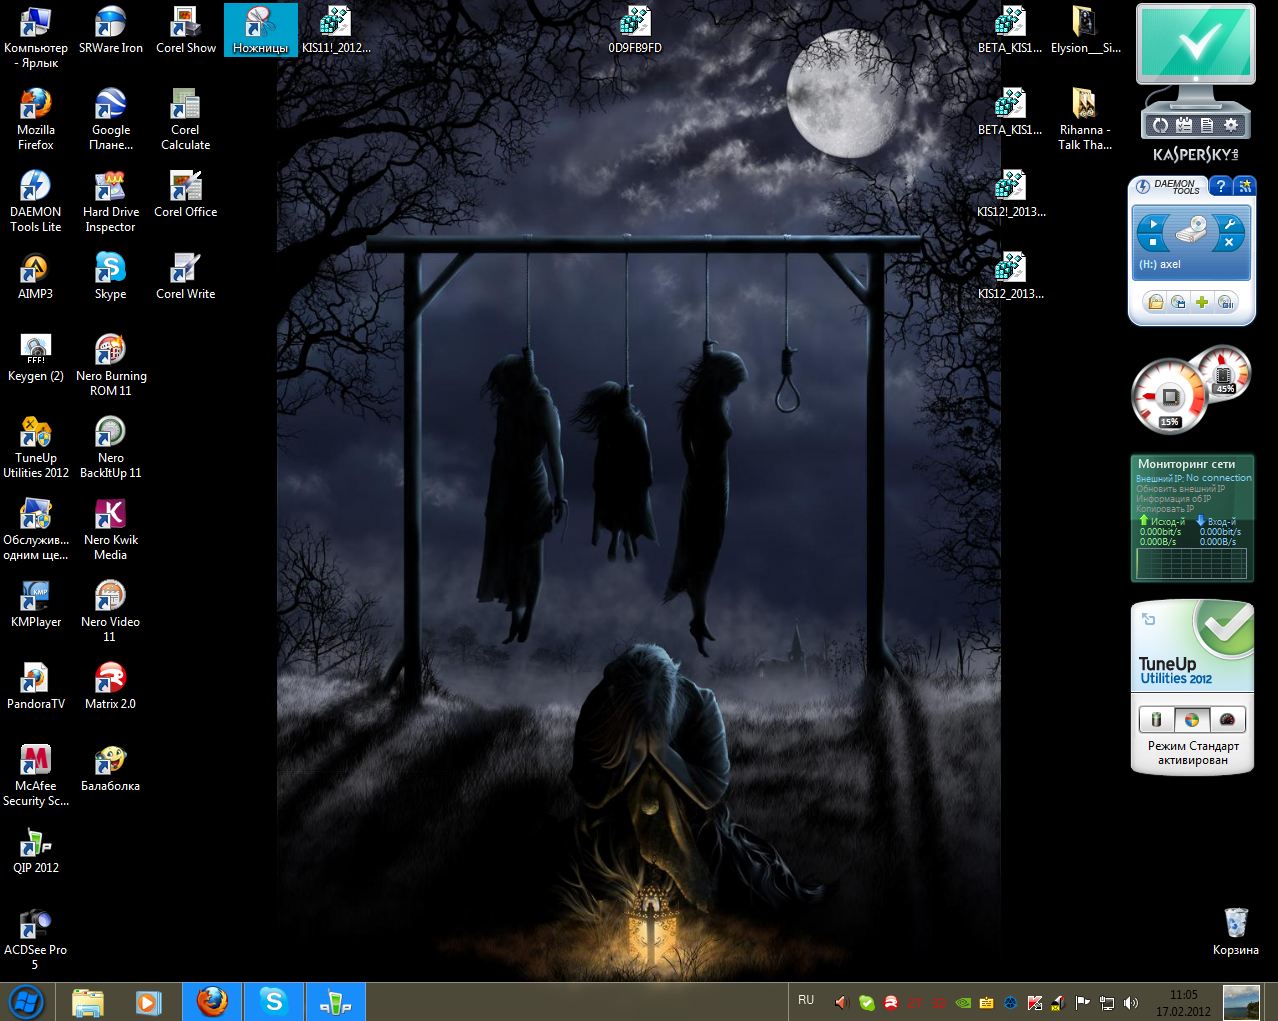The height and width of the screenshot is (1021, 1278).
Task: Open the Nero Video 11 icon
Action: 110,611
